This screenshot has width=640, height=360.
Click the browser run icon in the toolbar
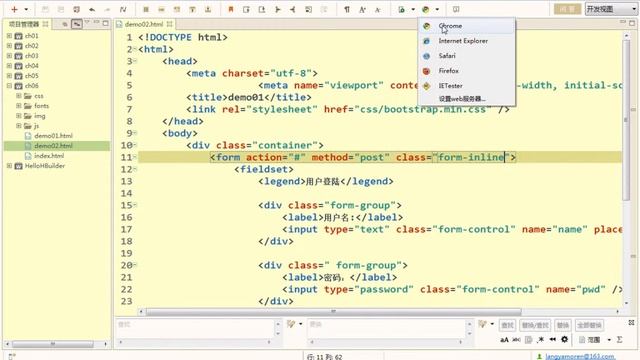[426, 9]
